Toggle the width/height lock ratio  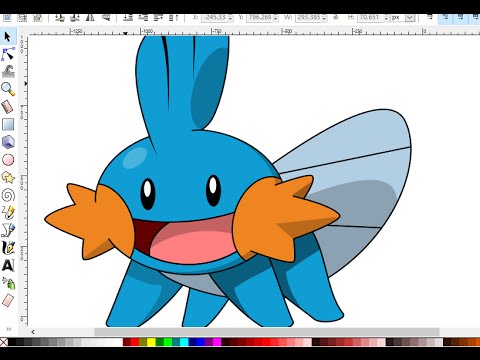click(x=336, y=17)
